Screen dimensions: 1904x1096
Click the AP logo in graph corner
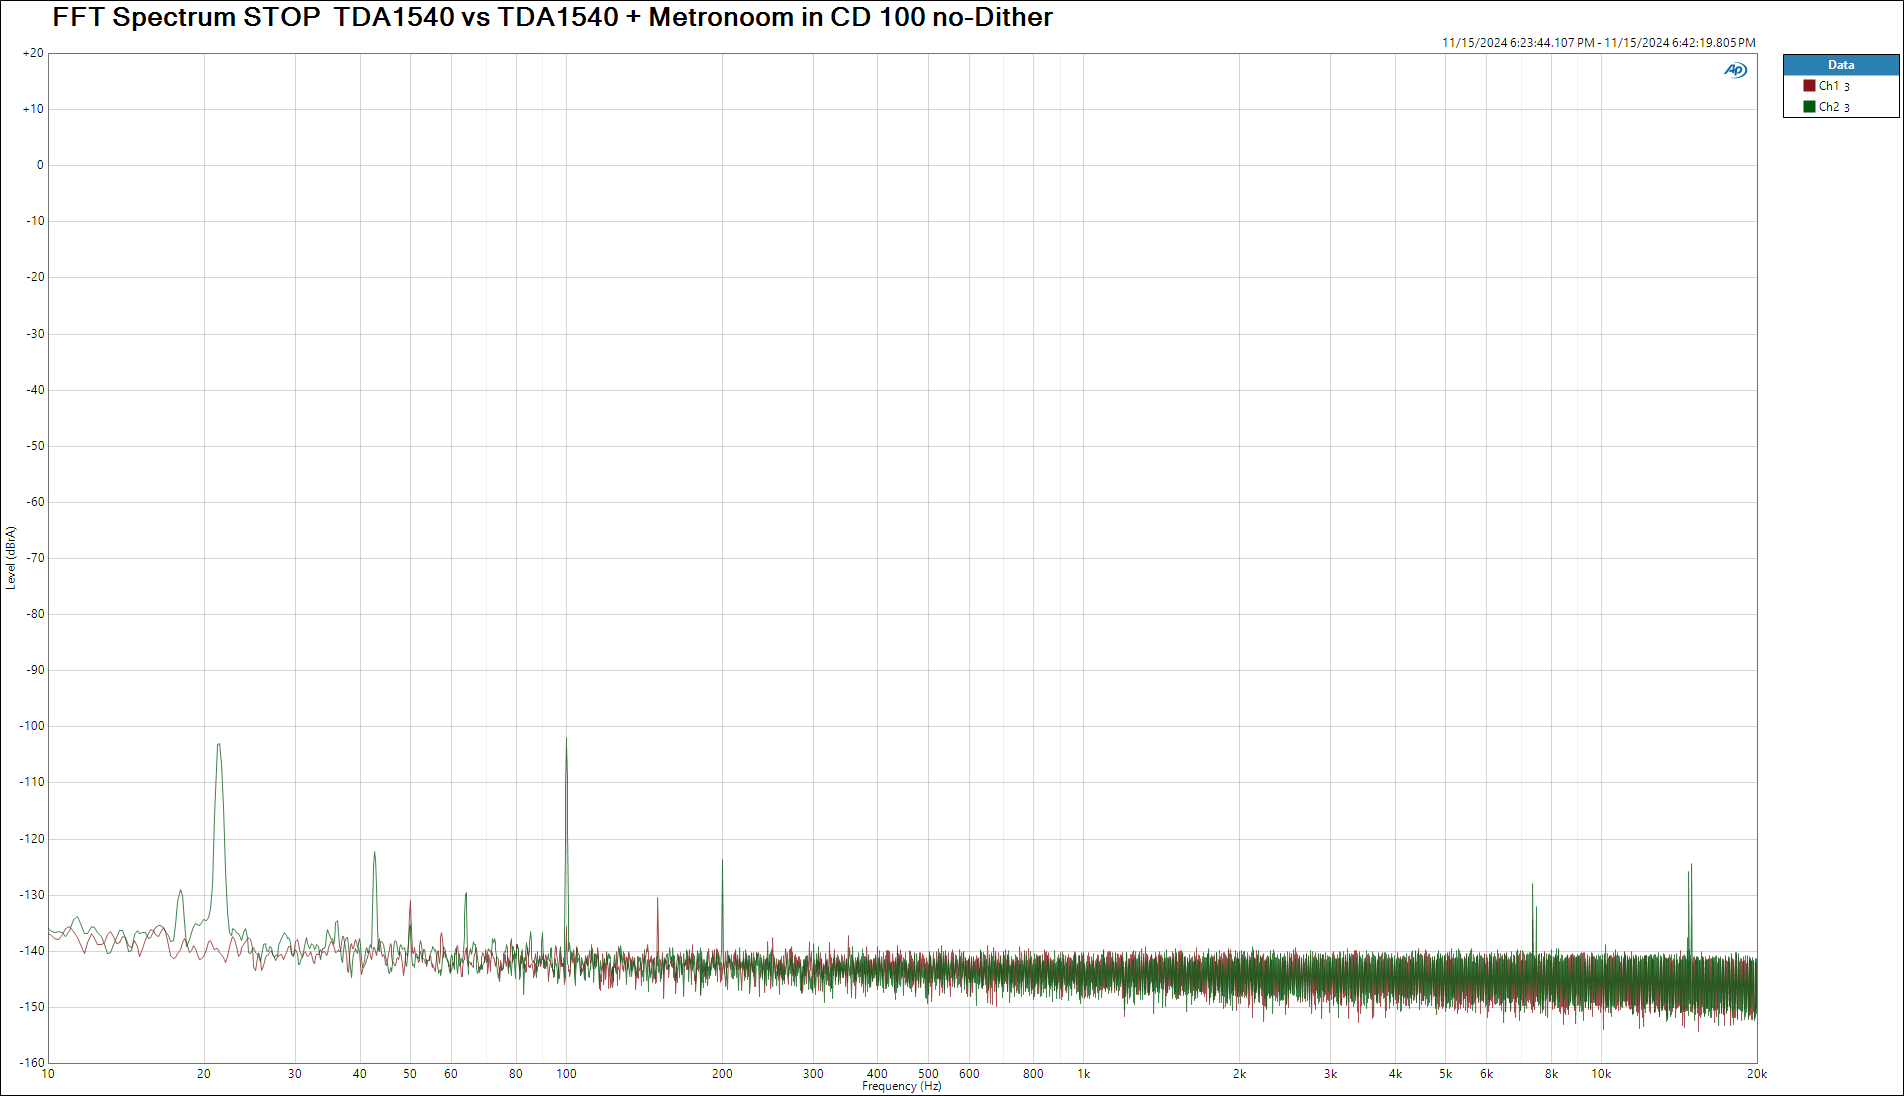(x=1735, y=70)
